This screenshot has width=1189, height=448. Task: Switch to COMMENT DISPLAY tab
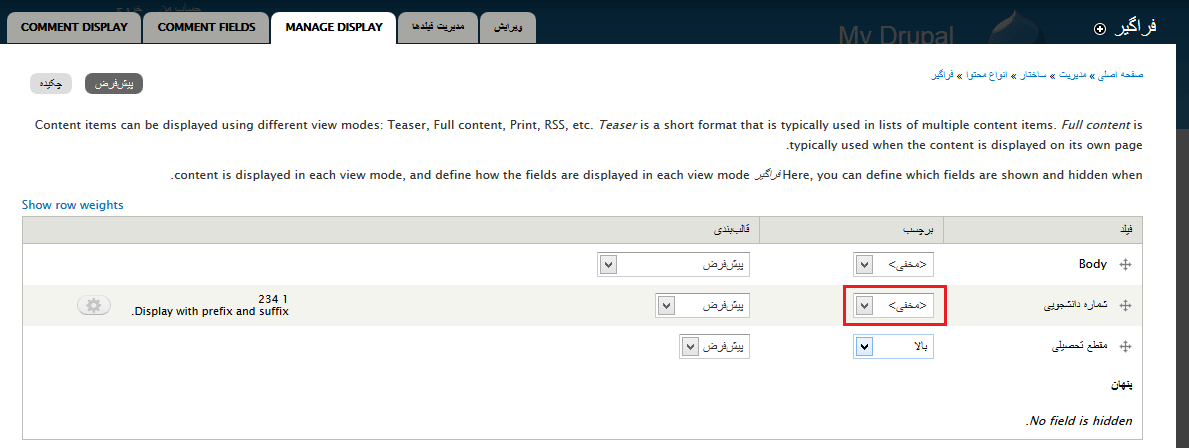pyautogui.click(x=74, y=27)
